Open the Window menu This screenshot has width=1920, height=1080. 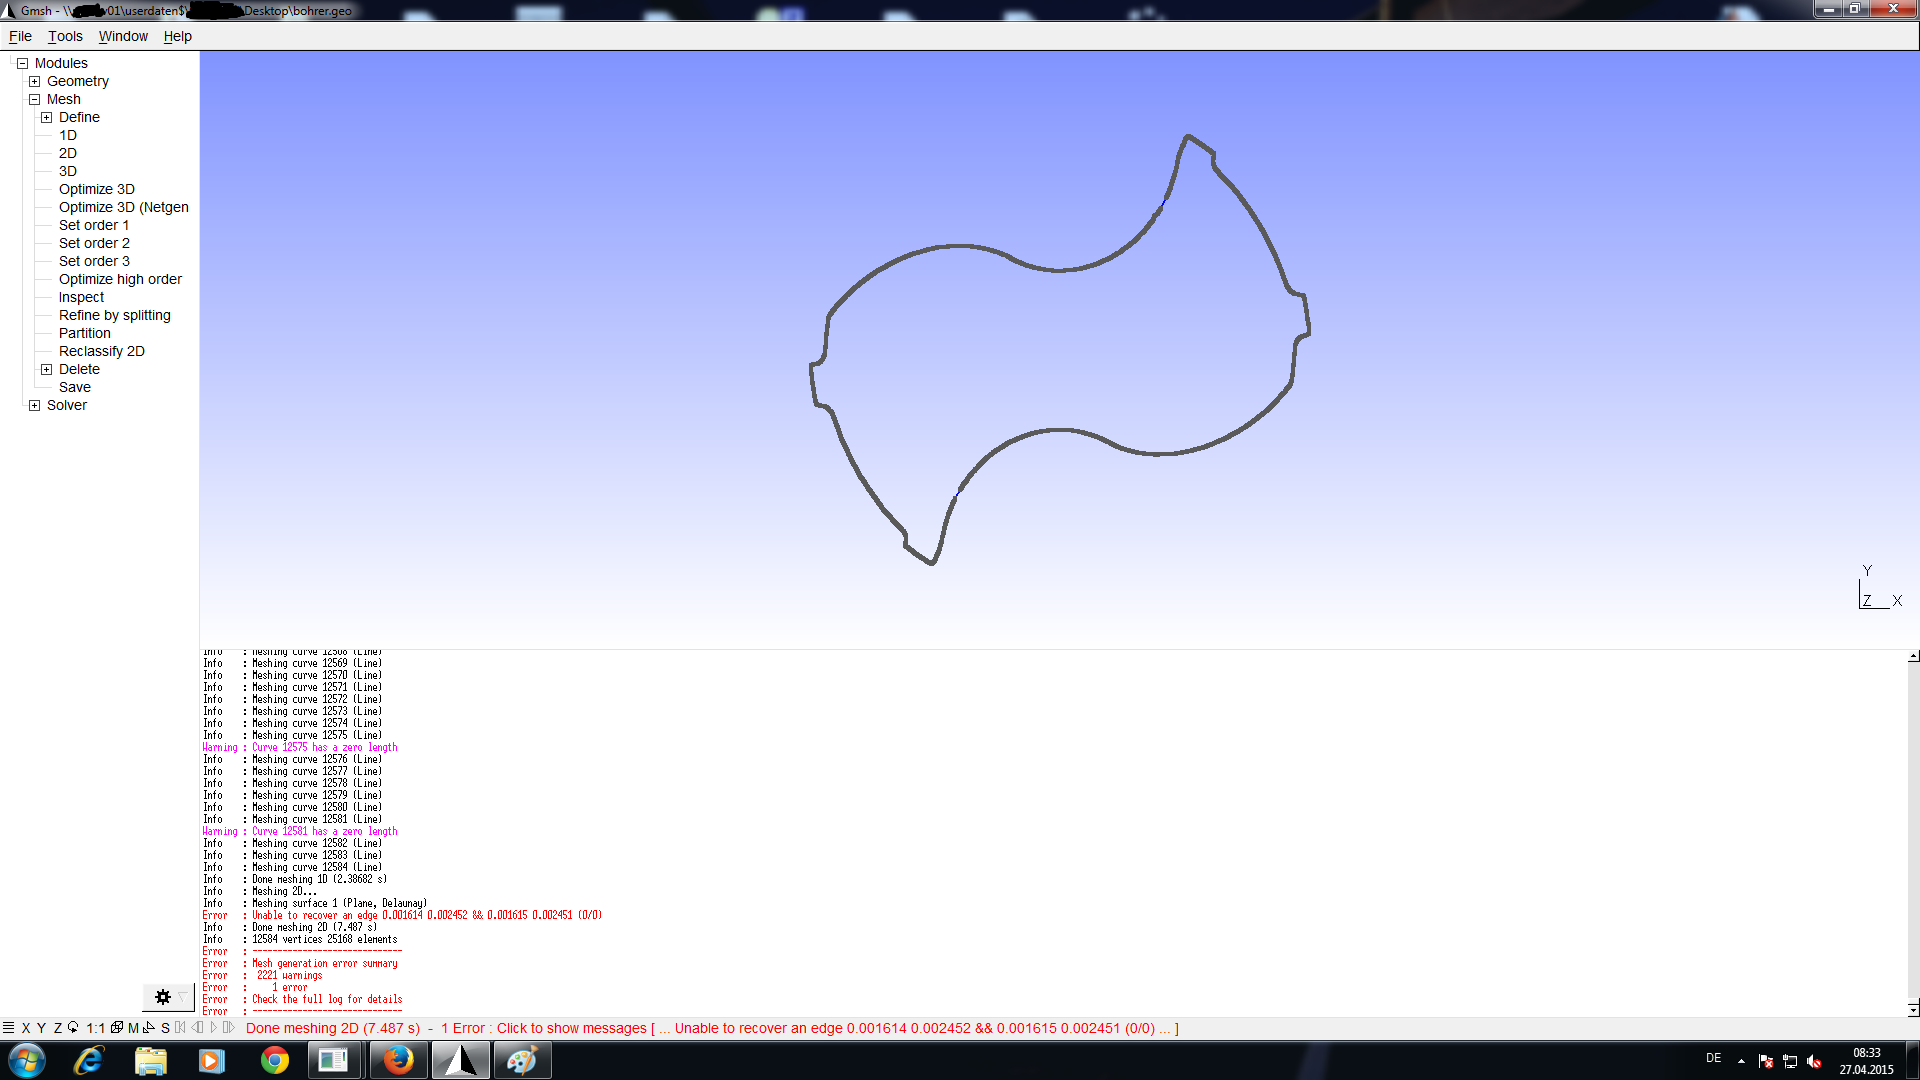tap(123, 36)
